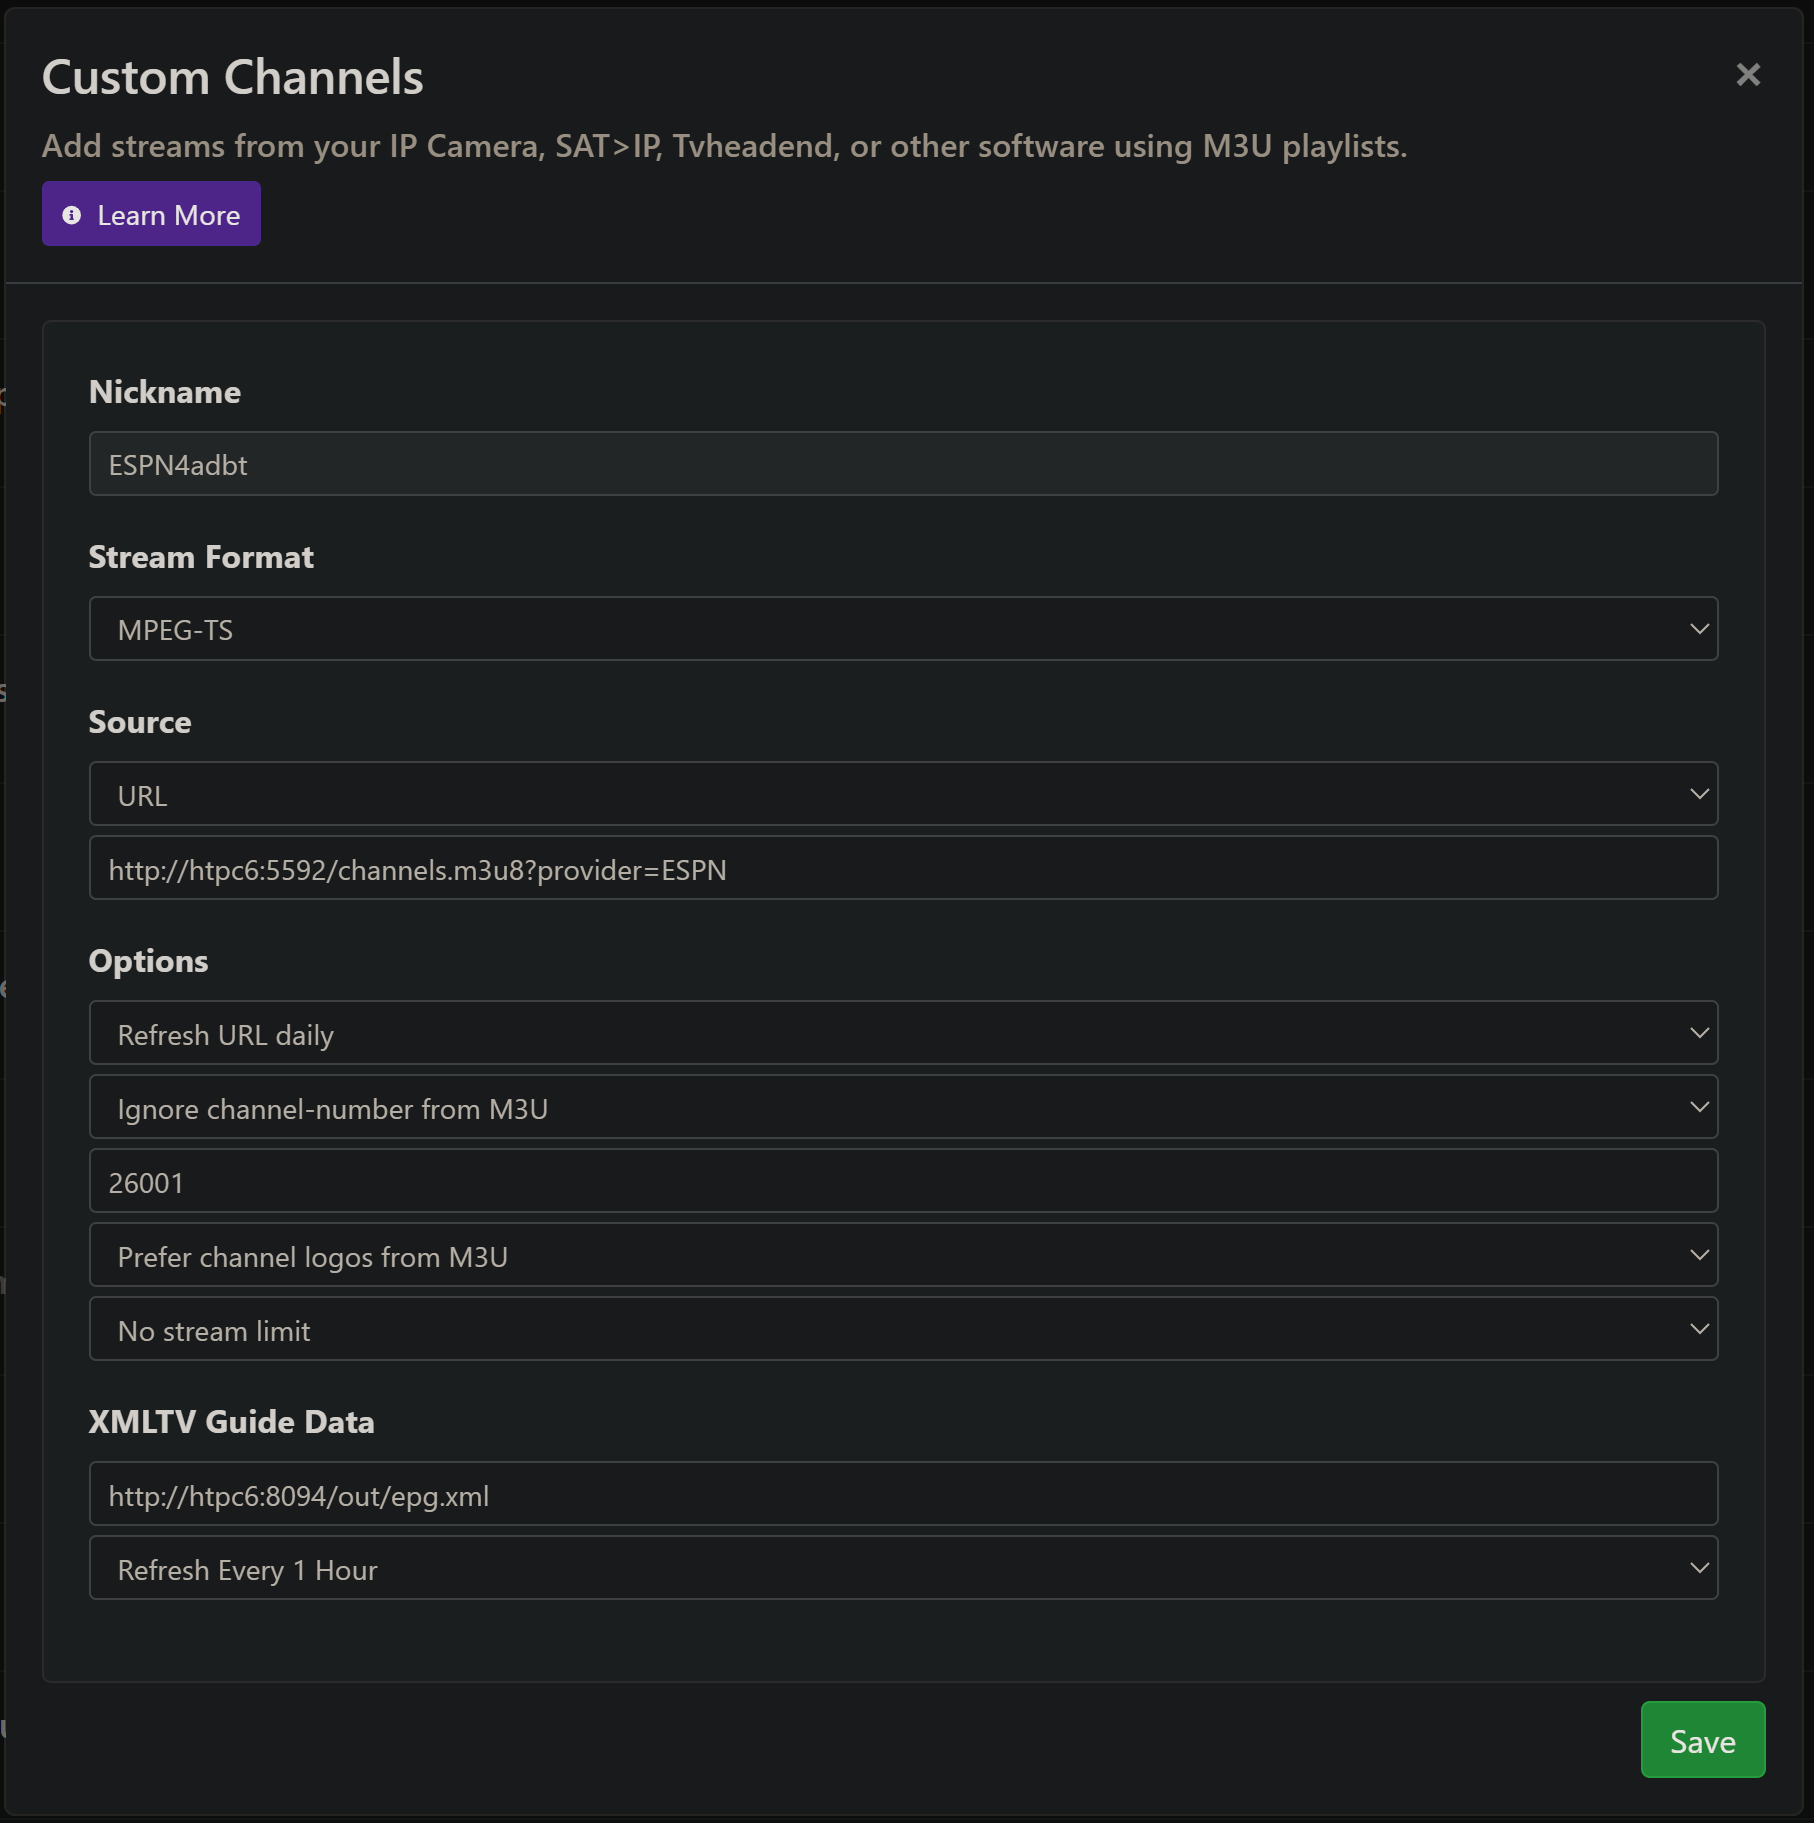Open the Stream Format MPEG-TS dropdown
This screenshot has width=1814, height=1823.
point(902,629)
